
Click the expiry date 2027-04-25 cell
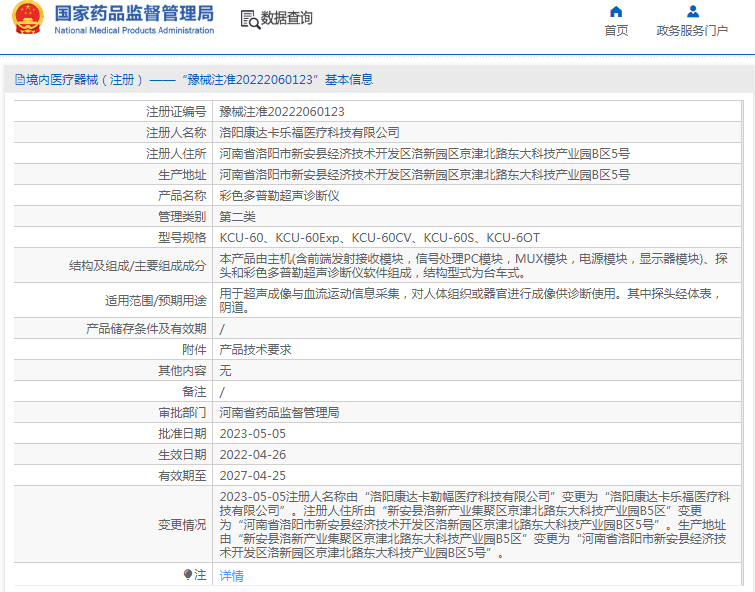point(252,476)
